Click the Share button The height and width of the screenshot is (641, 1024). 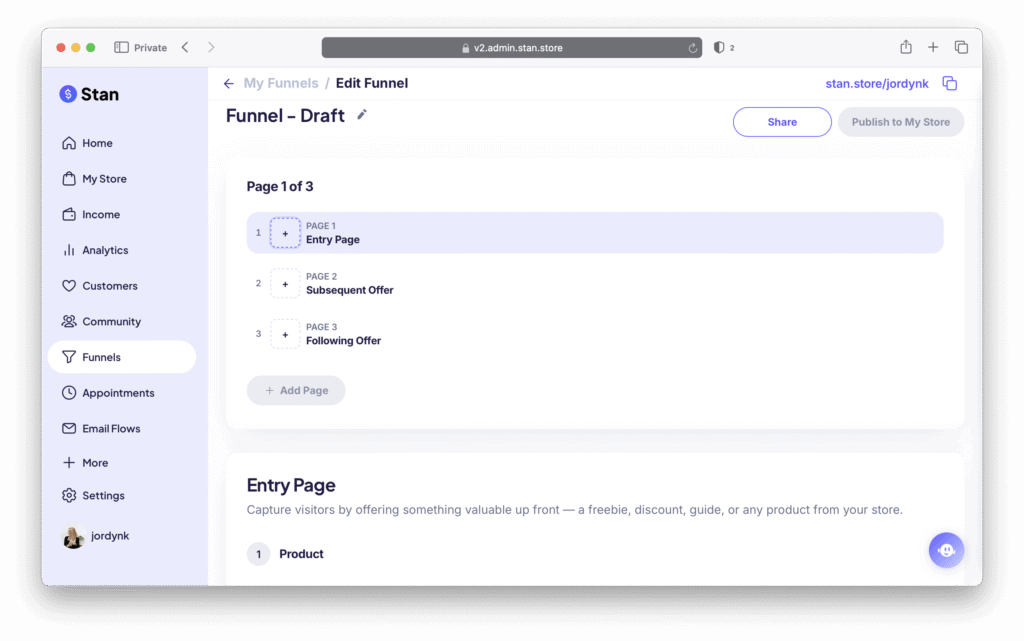click(782, 122)
